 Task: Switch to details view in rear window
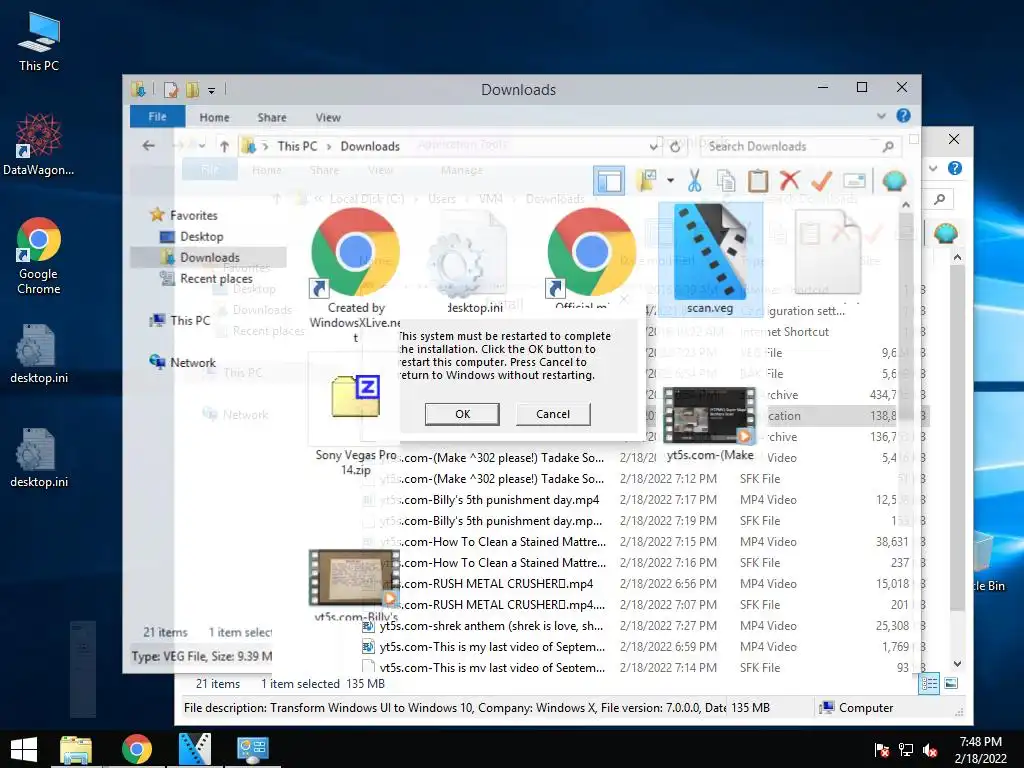pyautogui.click(x=929, y=684)
